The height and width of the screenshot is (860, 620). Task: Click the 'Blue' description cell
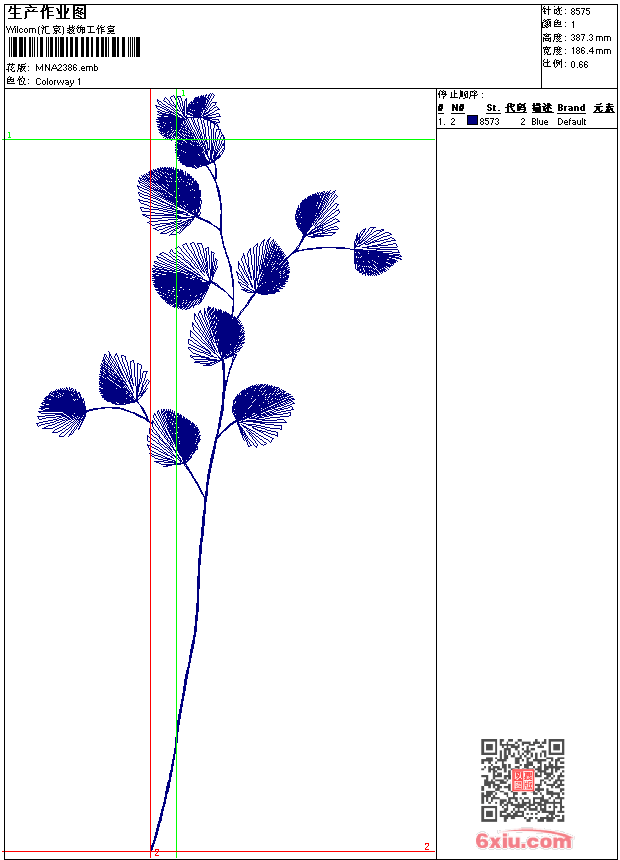tap(539, 122)
